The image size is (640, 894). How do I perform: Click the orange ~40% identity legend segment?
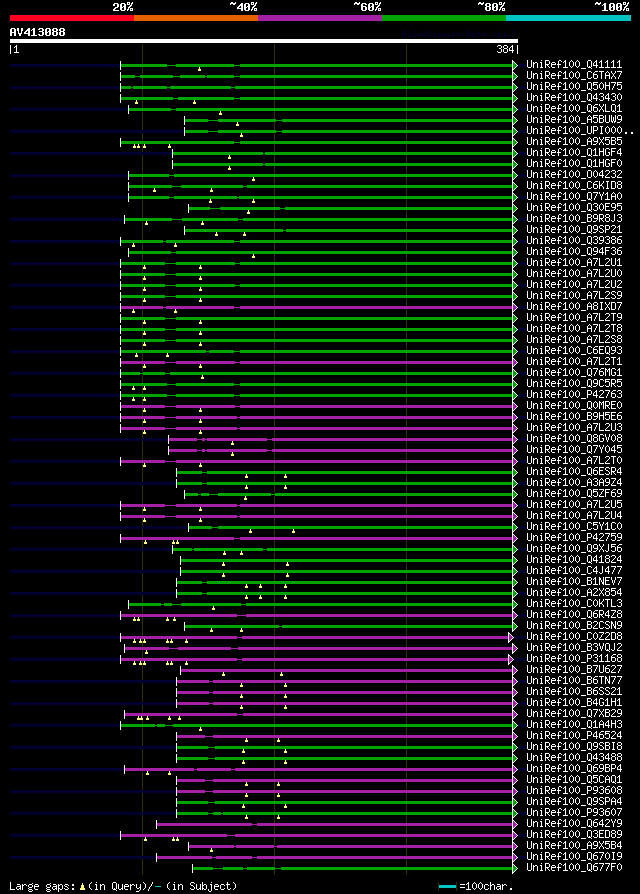pos(196,18)
